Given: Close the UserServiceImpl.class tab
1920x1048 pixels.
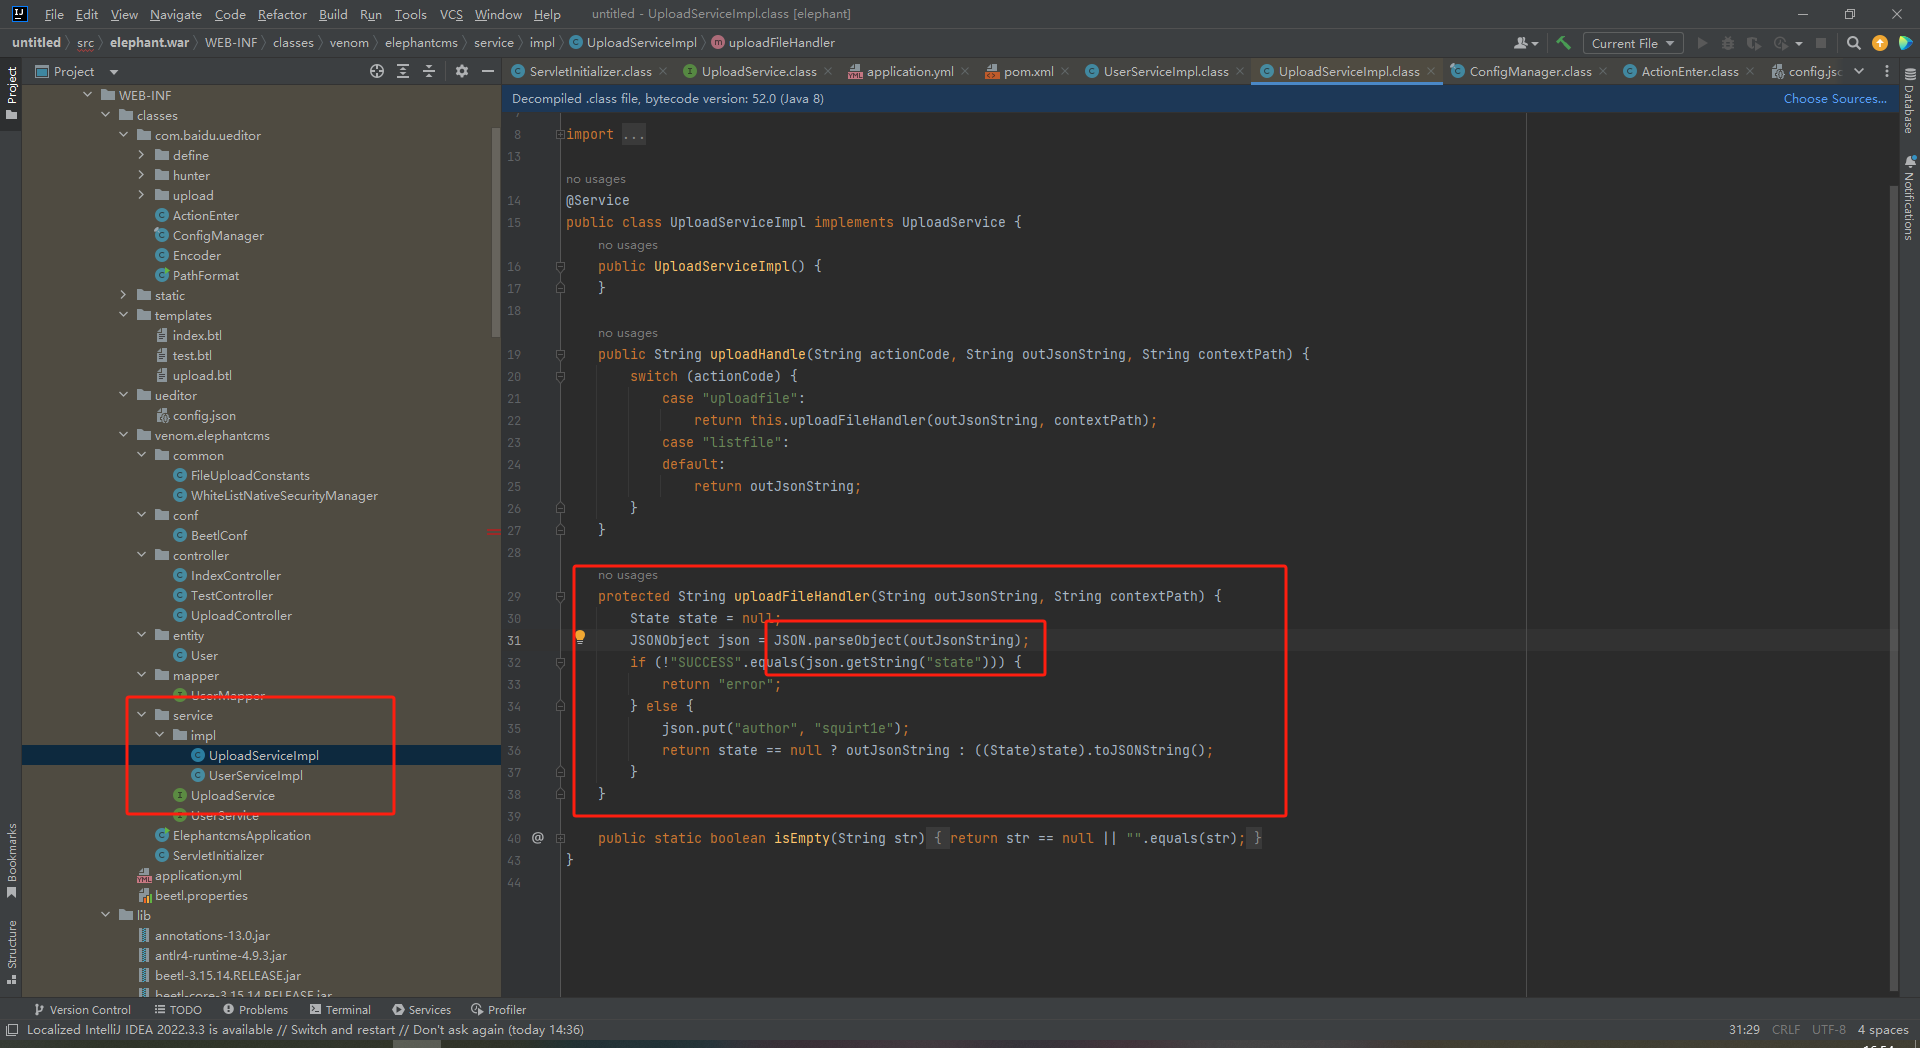Looking at the screenshot, I should click(1240, 71).
